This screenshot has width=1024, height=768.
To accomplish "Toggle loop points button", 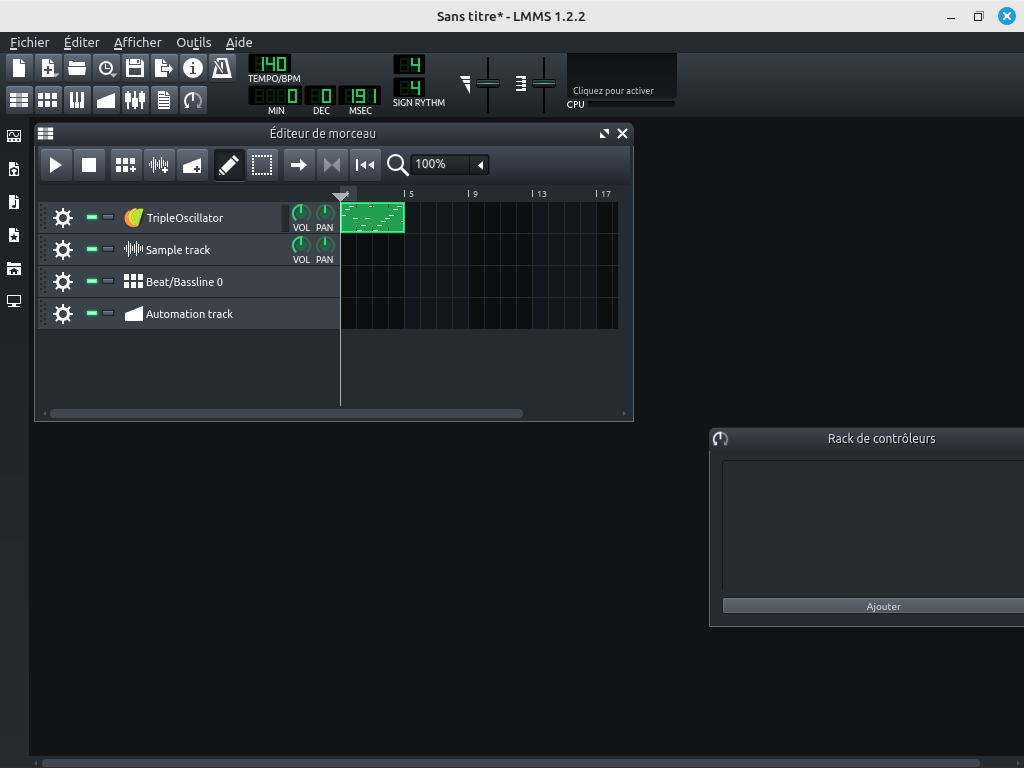I will pos(332,165).
